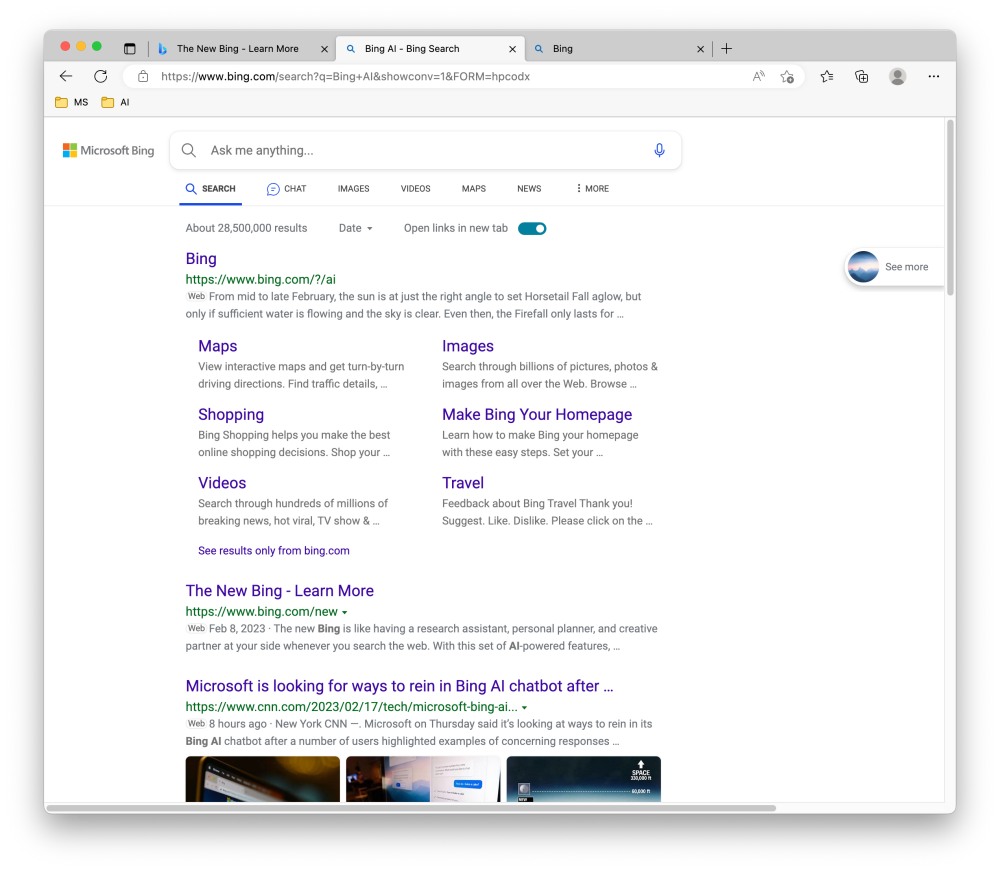Viewport: 1000px width, 872px height.
Task: Click See results only from bing.com
Action: tap(274, 551)
